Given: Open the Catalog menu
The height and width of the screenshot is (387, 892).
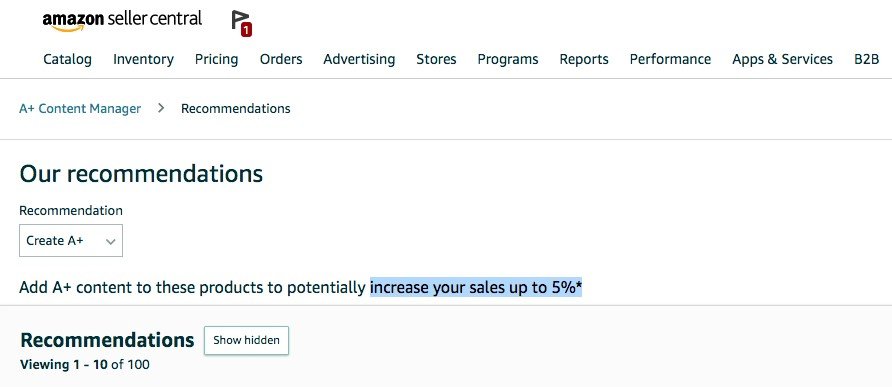Looking at the screenshot, I should [x=67, y=59].
